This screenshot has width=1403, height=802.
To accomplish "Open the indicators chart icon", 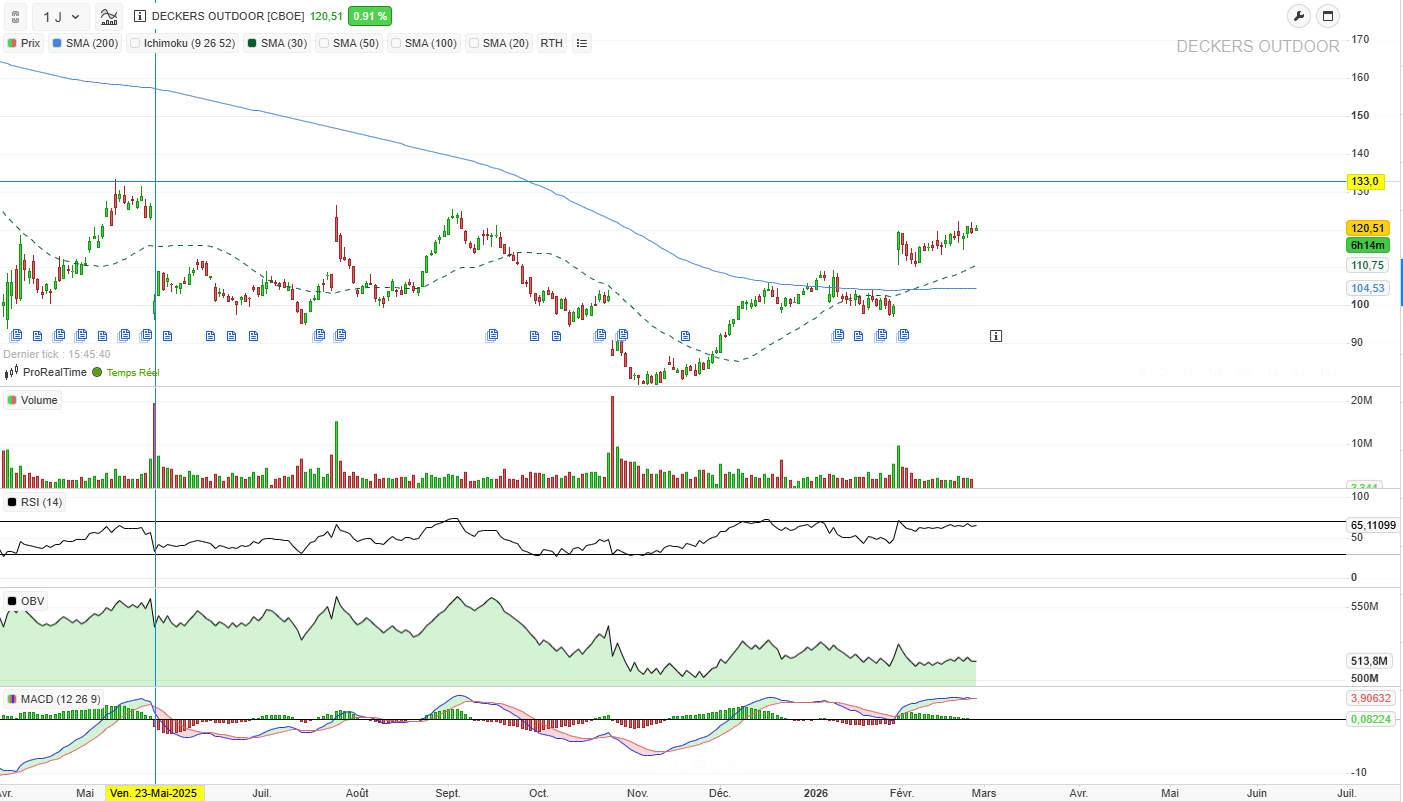I will click(109, 16).
